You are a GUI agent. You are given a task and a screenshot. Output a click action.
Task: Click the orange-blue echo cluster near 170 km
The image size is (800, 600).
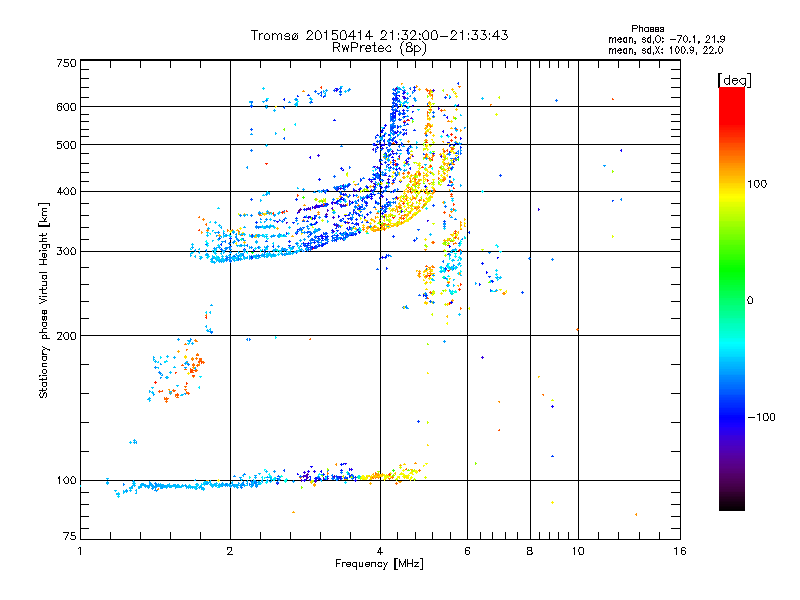pos(176,370)
